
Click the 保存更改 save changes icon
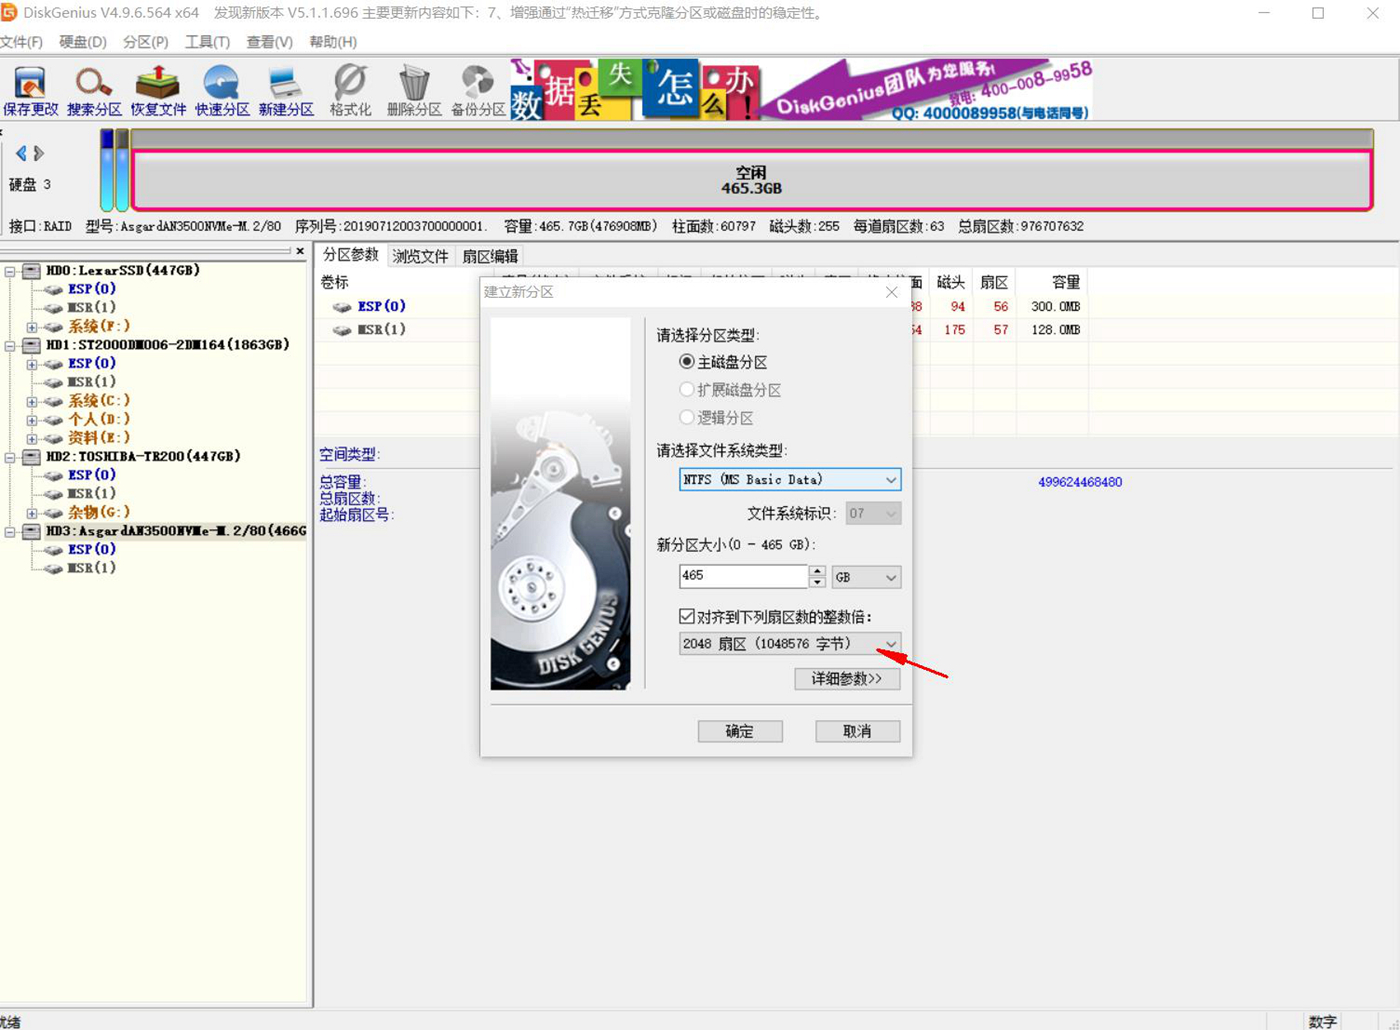(30, 90)
